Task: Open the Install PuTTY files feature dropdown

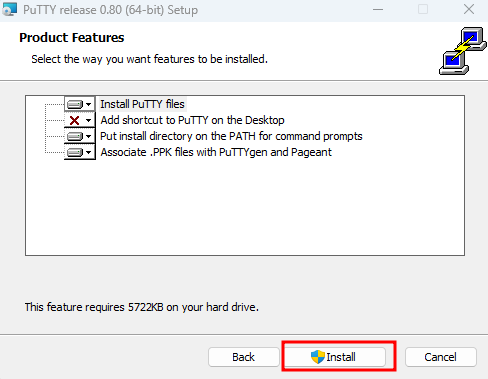Action: [80, 104]
